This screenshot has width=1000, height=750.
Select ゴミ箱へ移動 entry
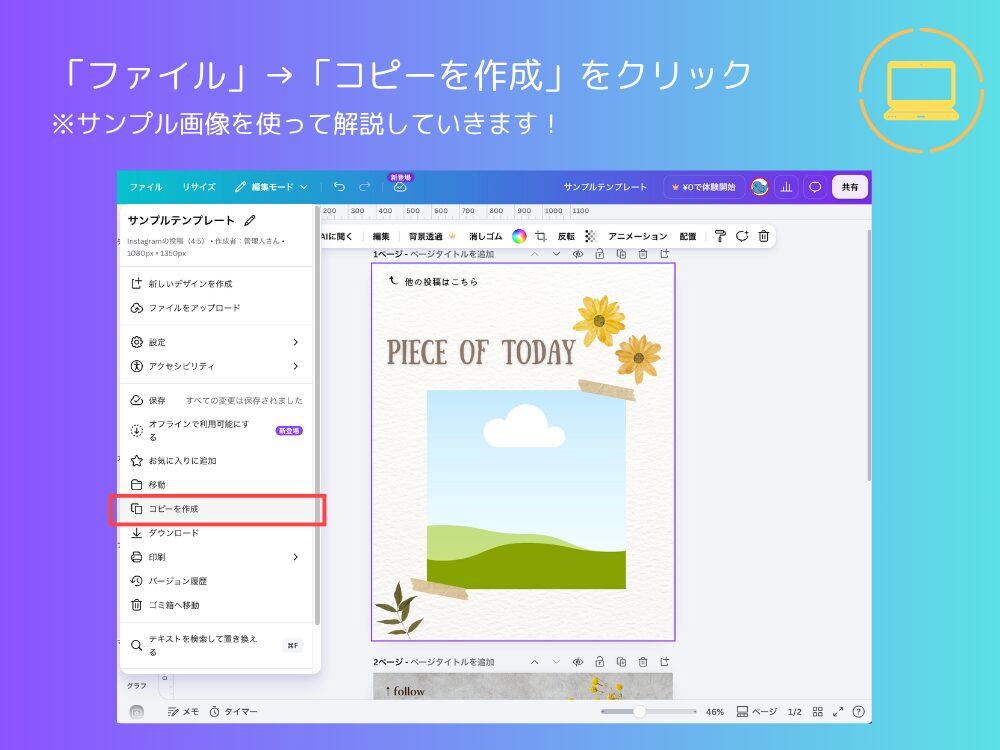(217, 605)
